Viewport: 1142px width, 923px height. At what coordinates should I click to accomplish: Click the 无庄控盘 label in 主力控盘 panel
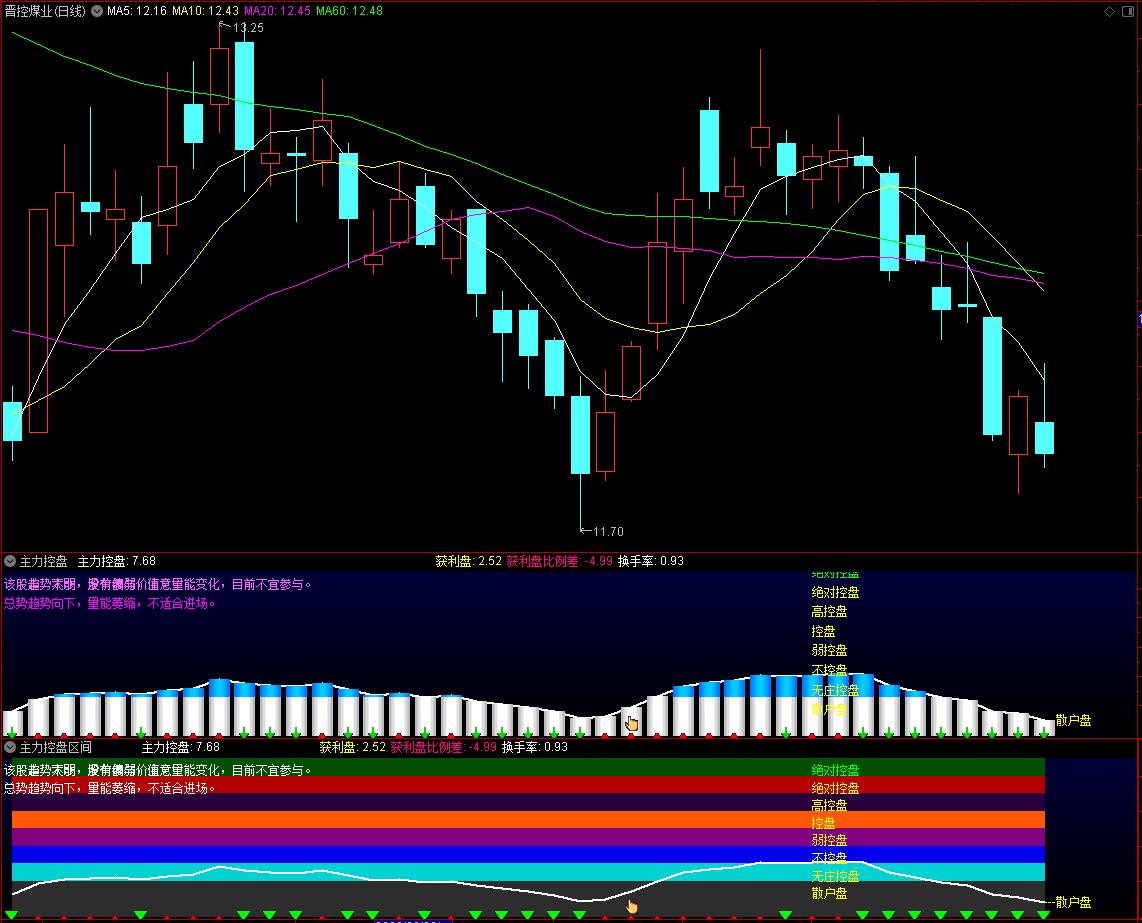(x=835, y=690)
